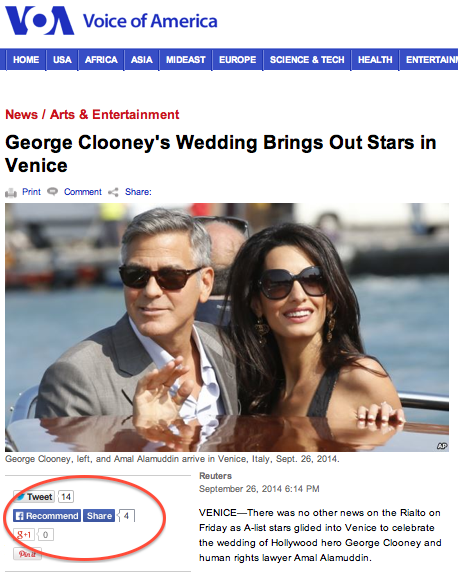Screen dimensions: 458x572
Task: Select the EUROPE menu item
Action: (237, 59)
